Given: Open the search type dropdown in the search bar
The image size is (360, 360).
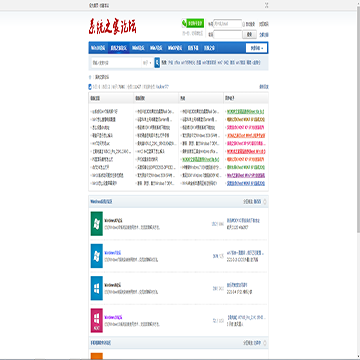Looking at the screenshot, I should pos(147,63).
